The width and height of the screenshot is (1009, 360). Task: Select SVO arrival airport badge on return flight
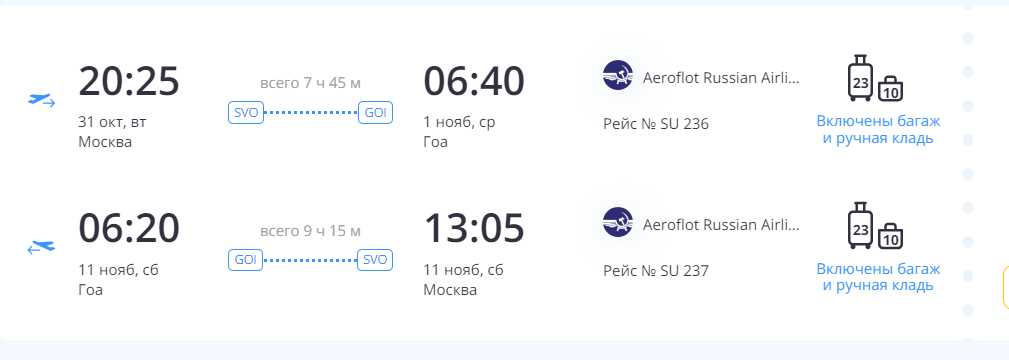[x=375, y=260]
